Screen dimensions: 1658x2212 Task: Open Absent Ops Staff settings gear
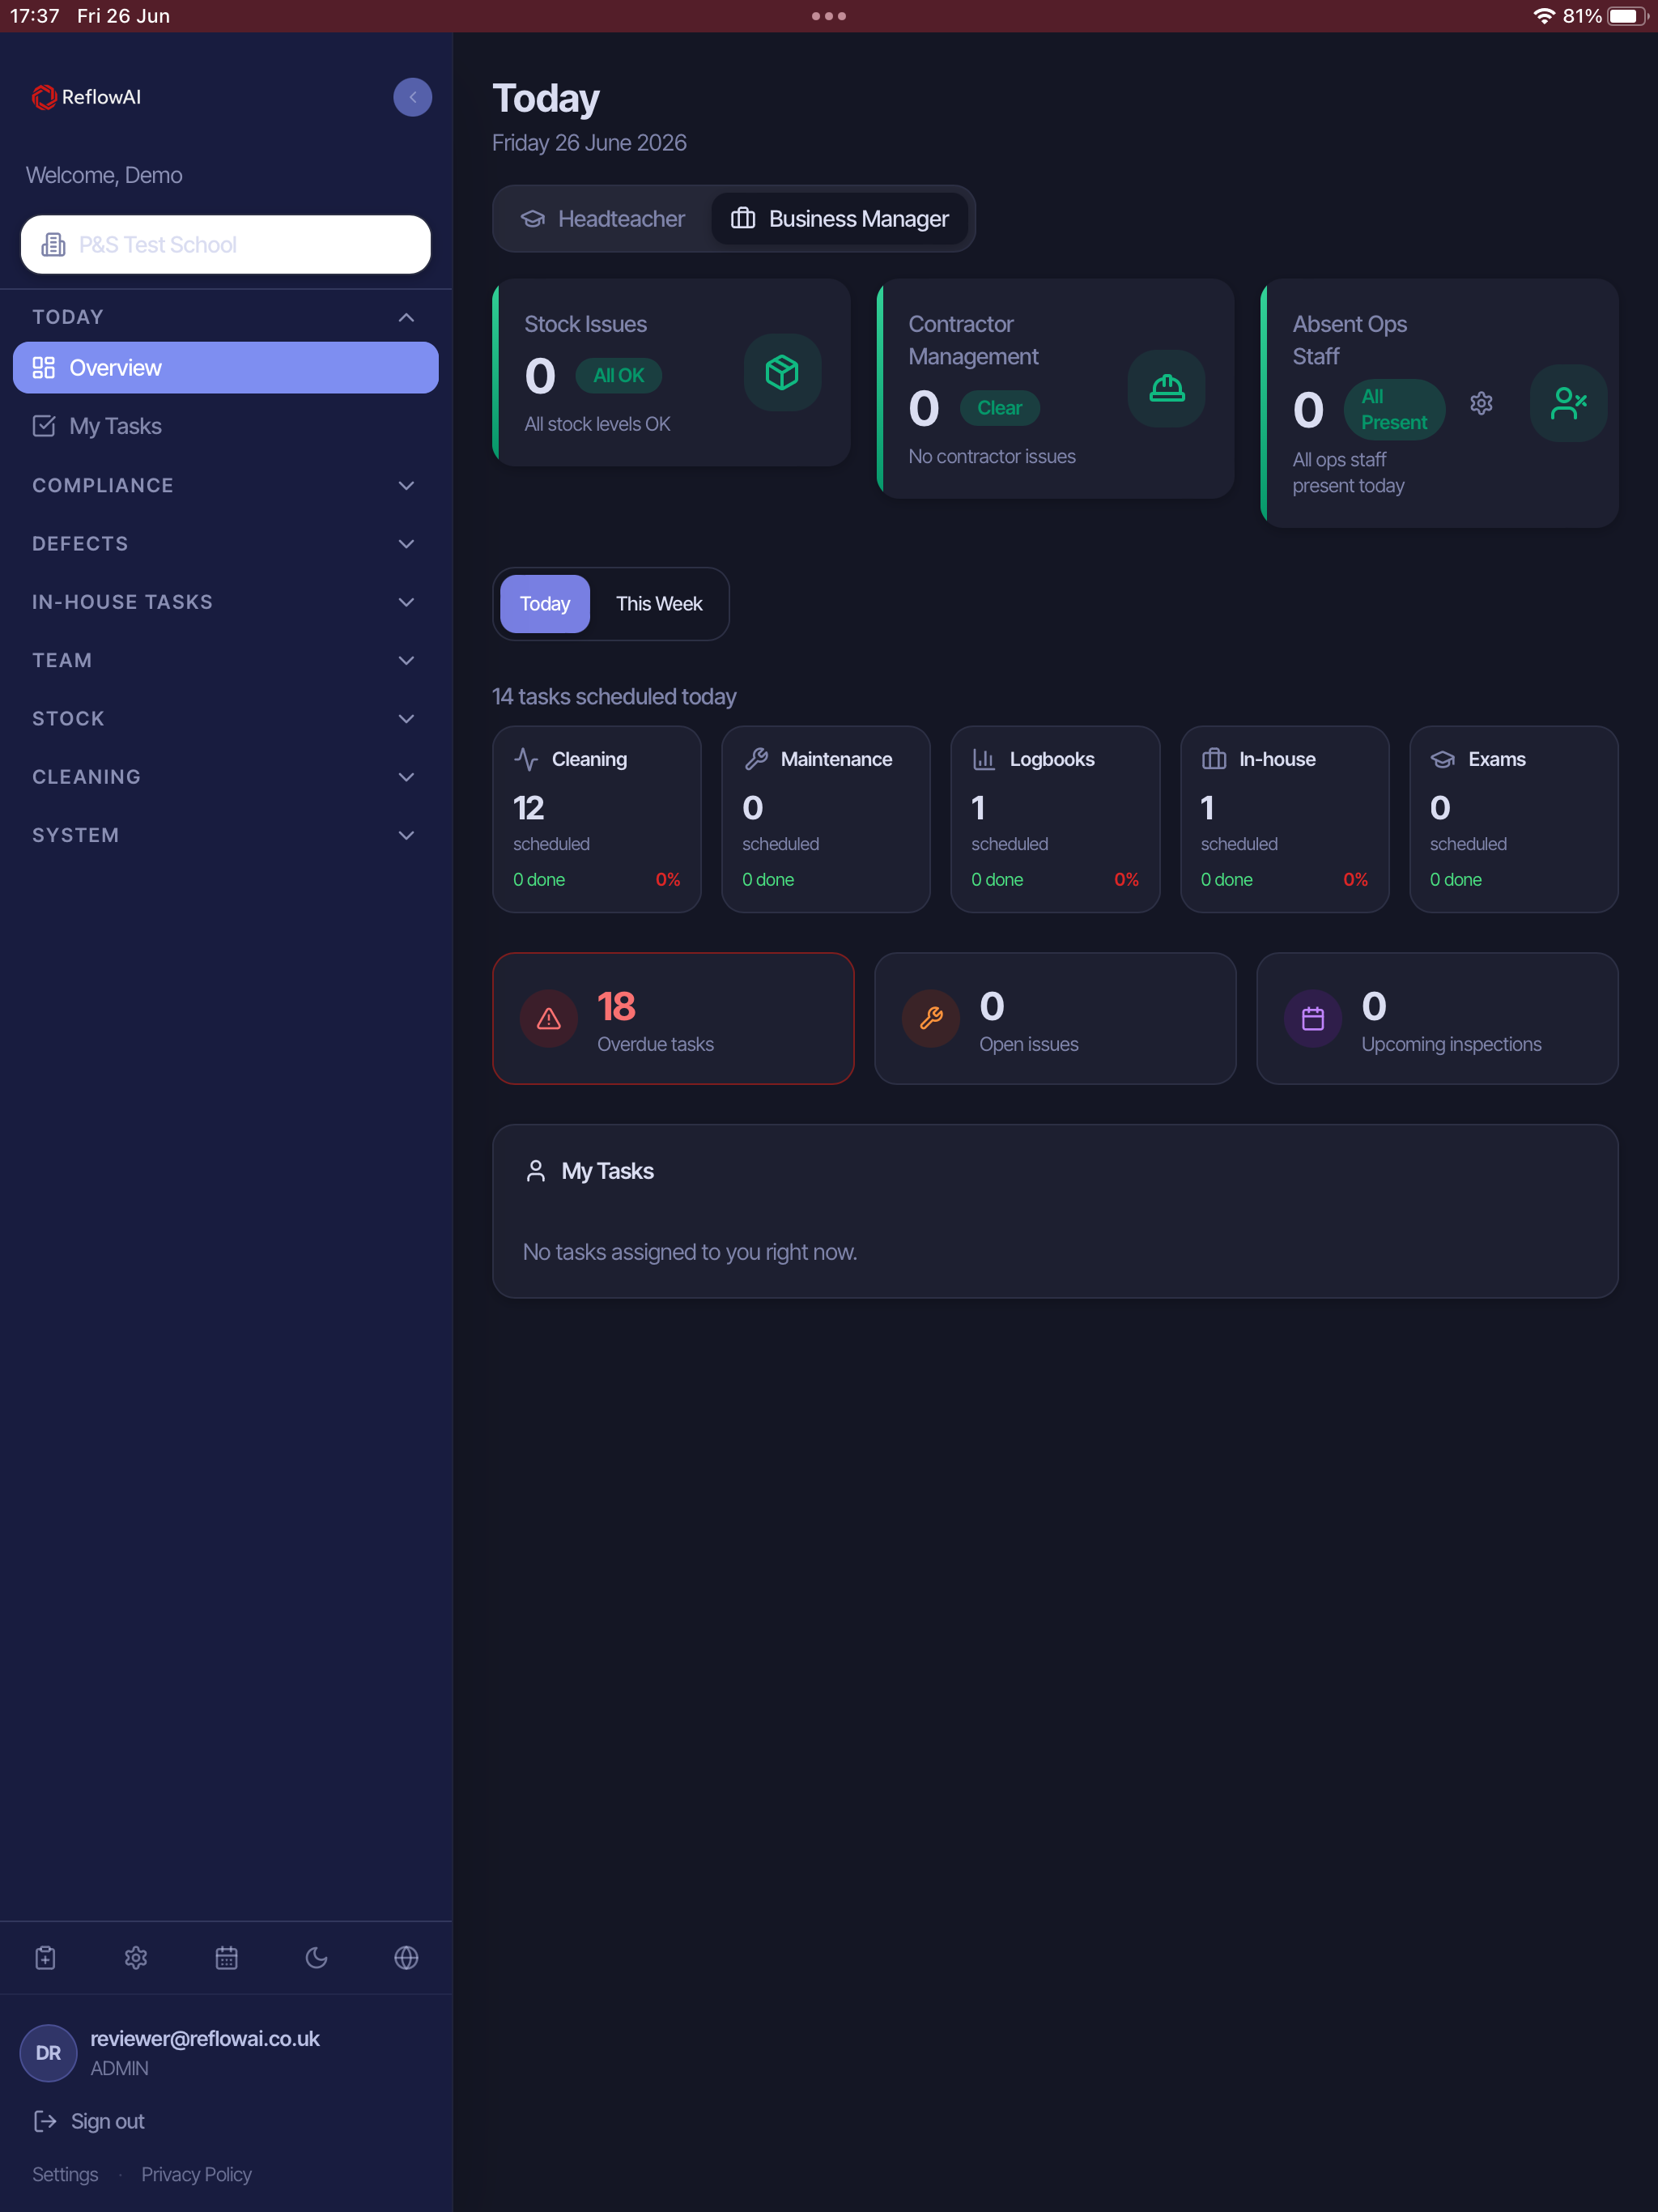(1481, 403)
